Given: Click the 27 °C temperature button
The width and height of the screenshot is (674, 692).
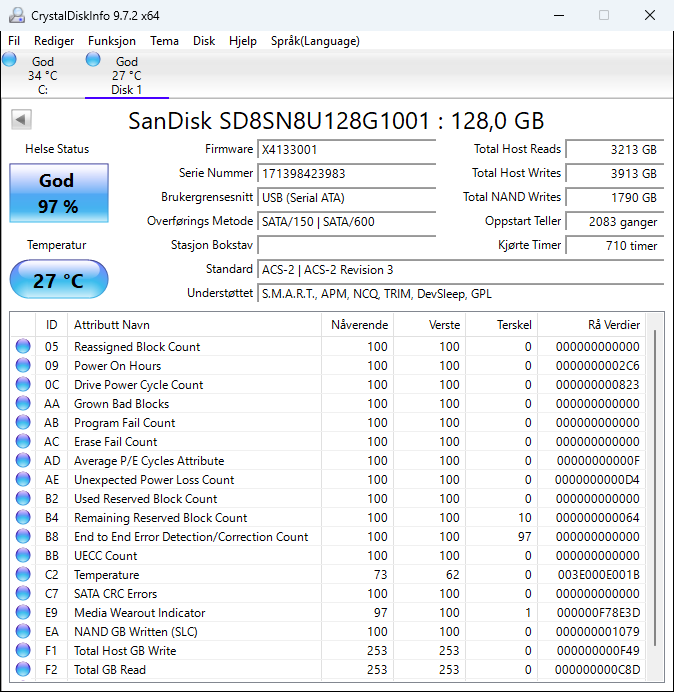Looking at the screenshot, I should (59, 280).
